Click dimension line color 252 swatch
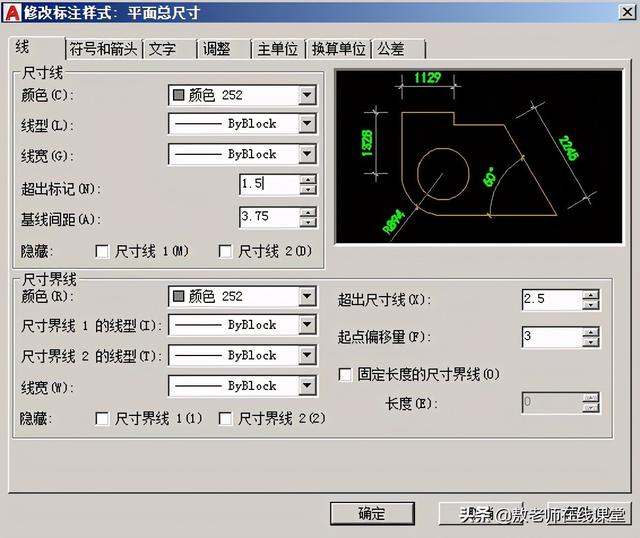The image size is (640, 538). 178,95
